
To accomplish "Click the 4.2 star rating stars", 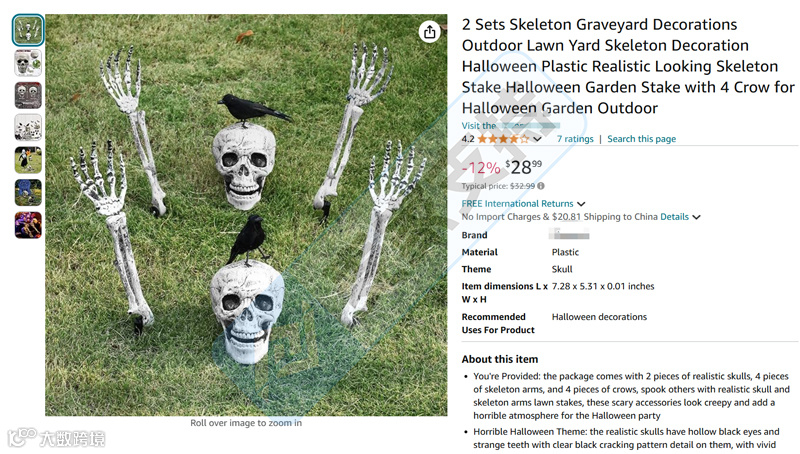I will [x=503, y=139].
